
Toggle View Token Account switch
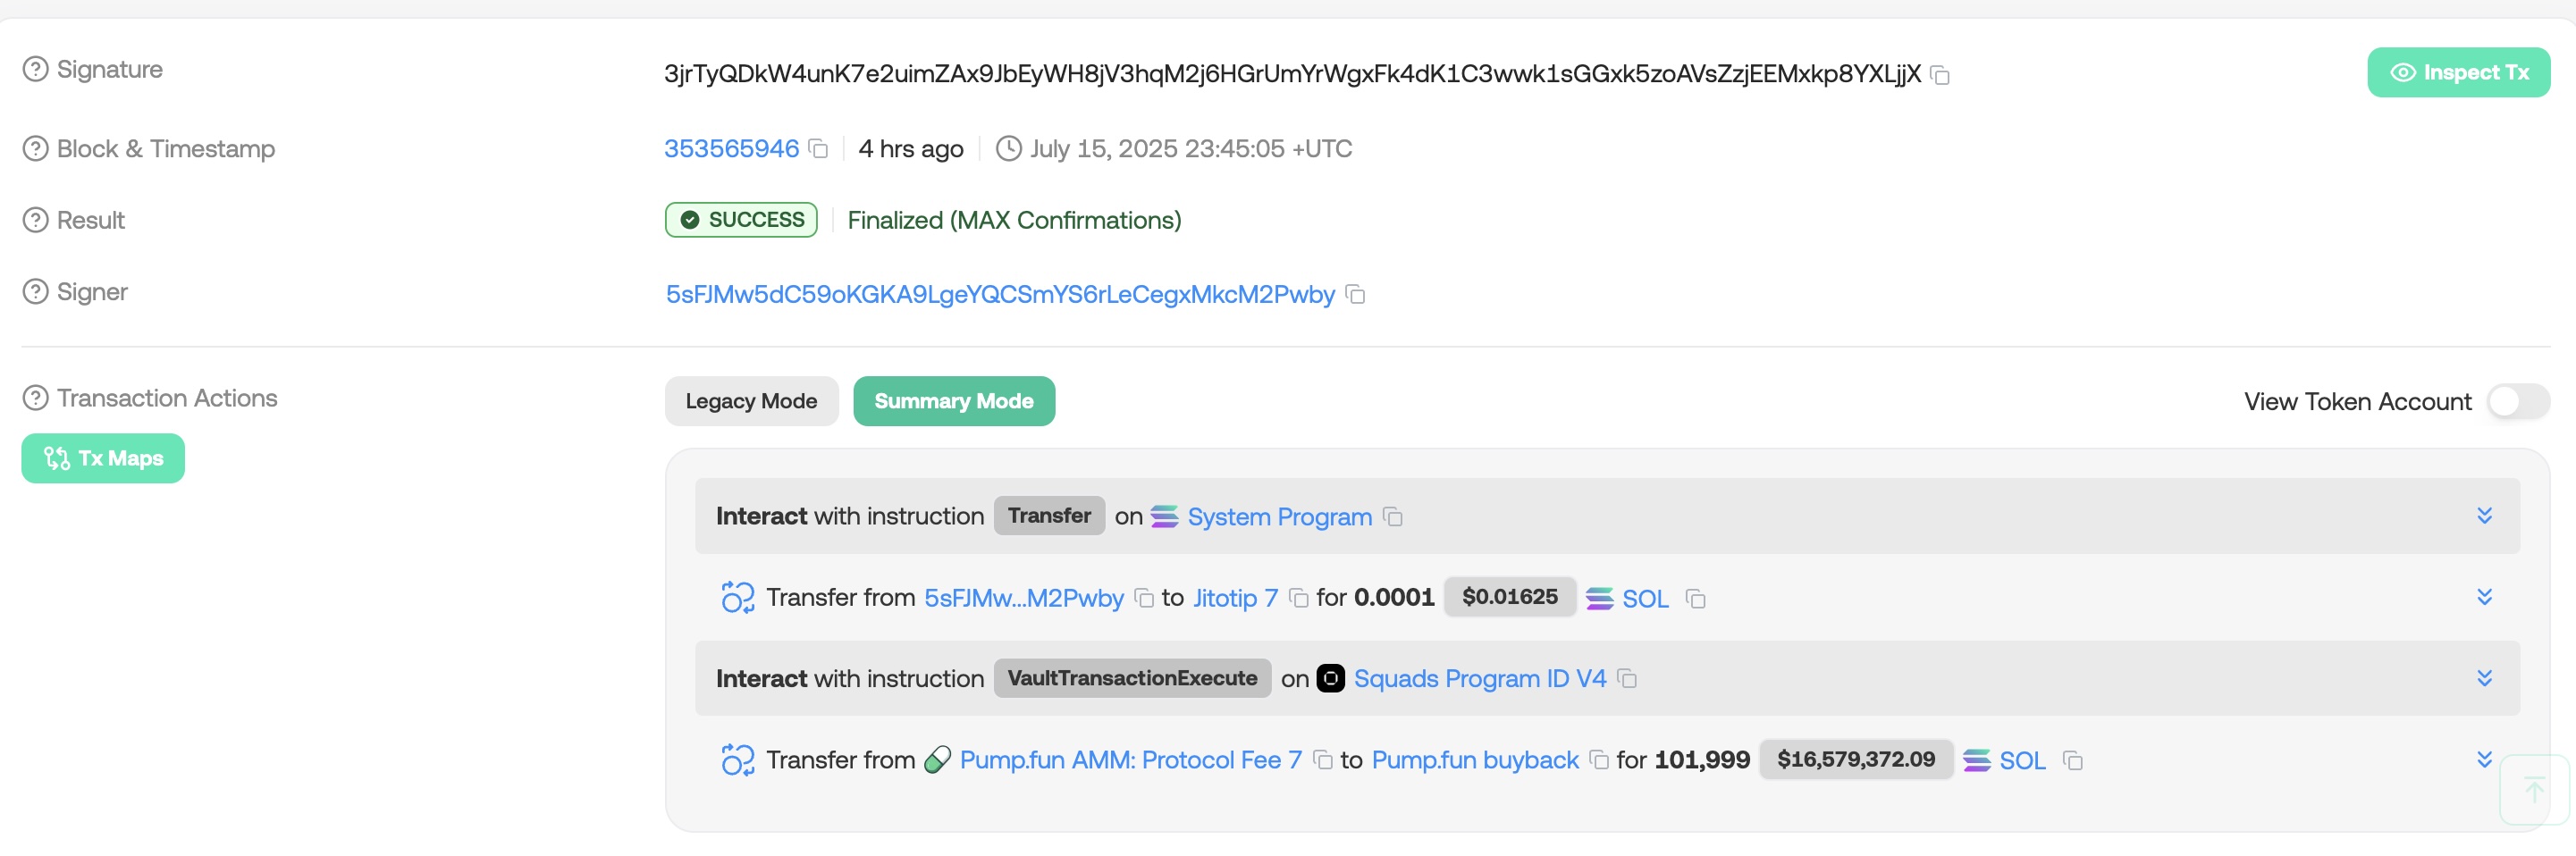2518,402
